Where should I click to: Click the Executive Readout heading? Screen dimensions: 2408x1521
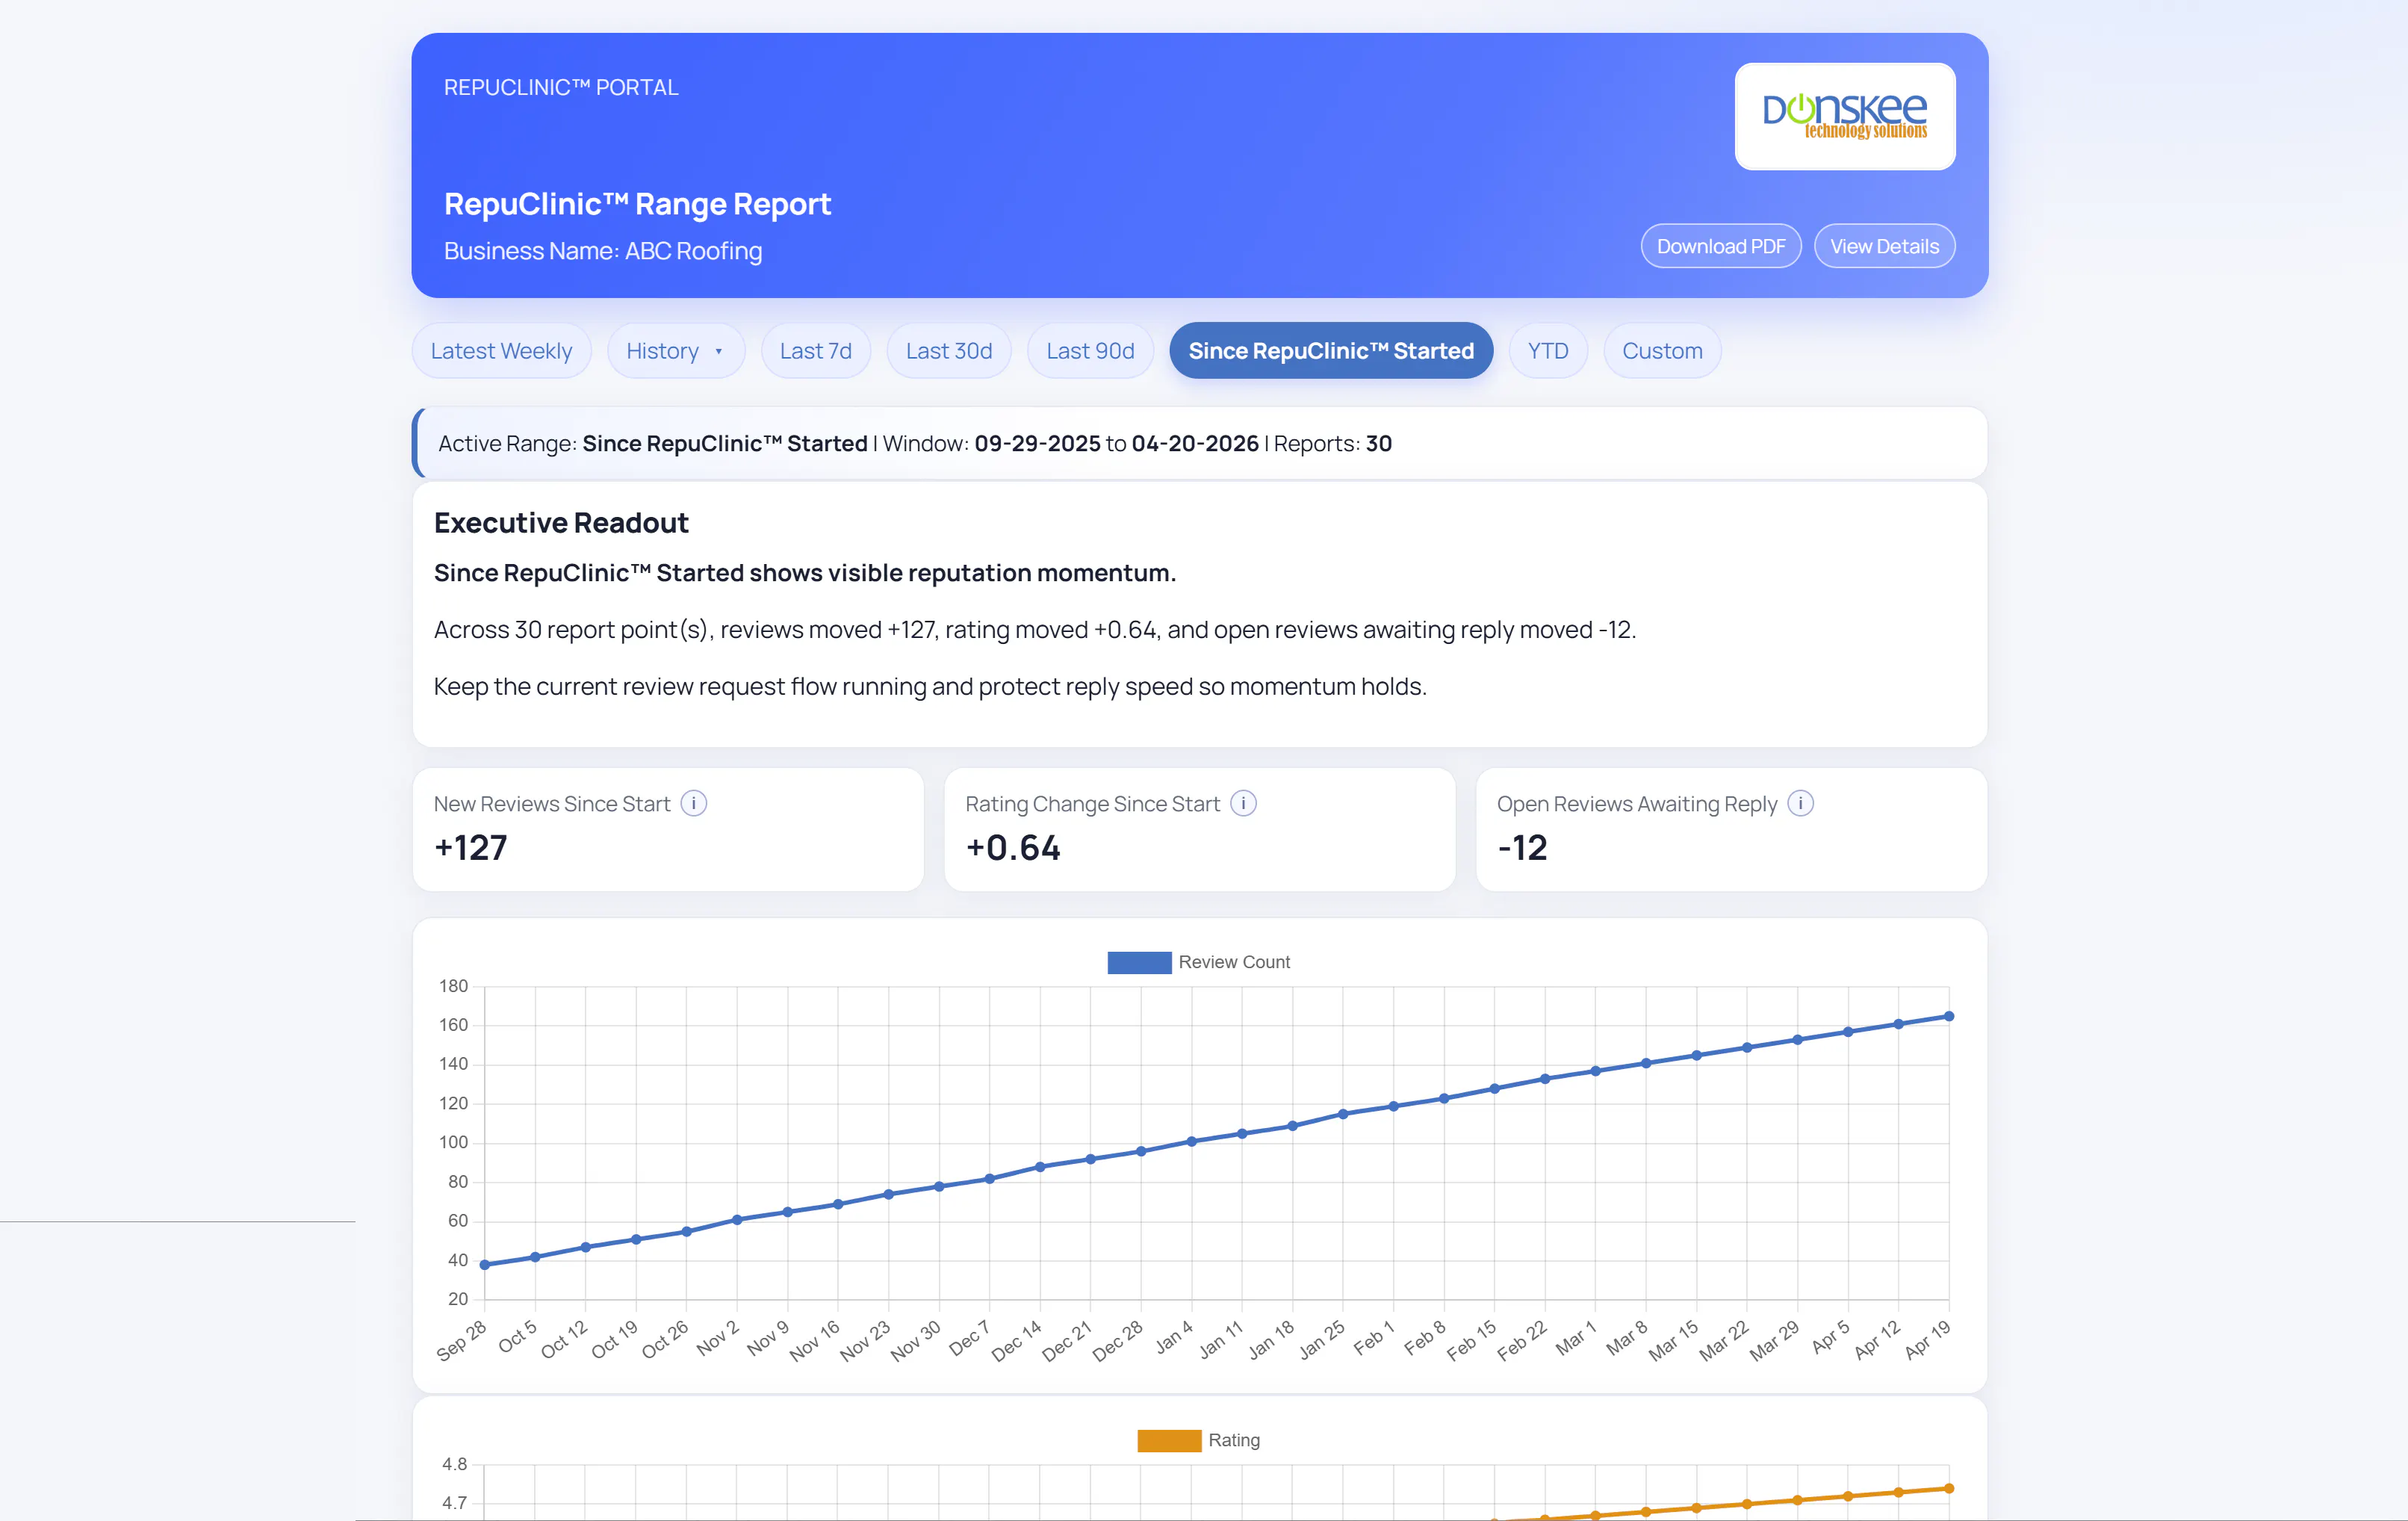[561, 523]
